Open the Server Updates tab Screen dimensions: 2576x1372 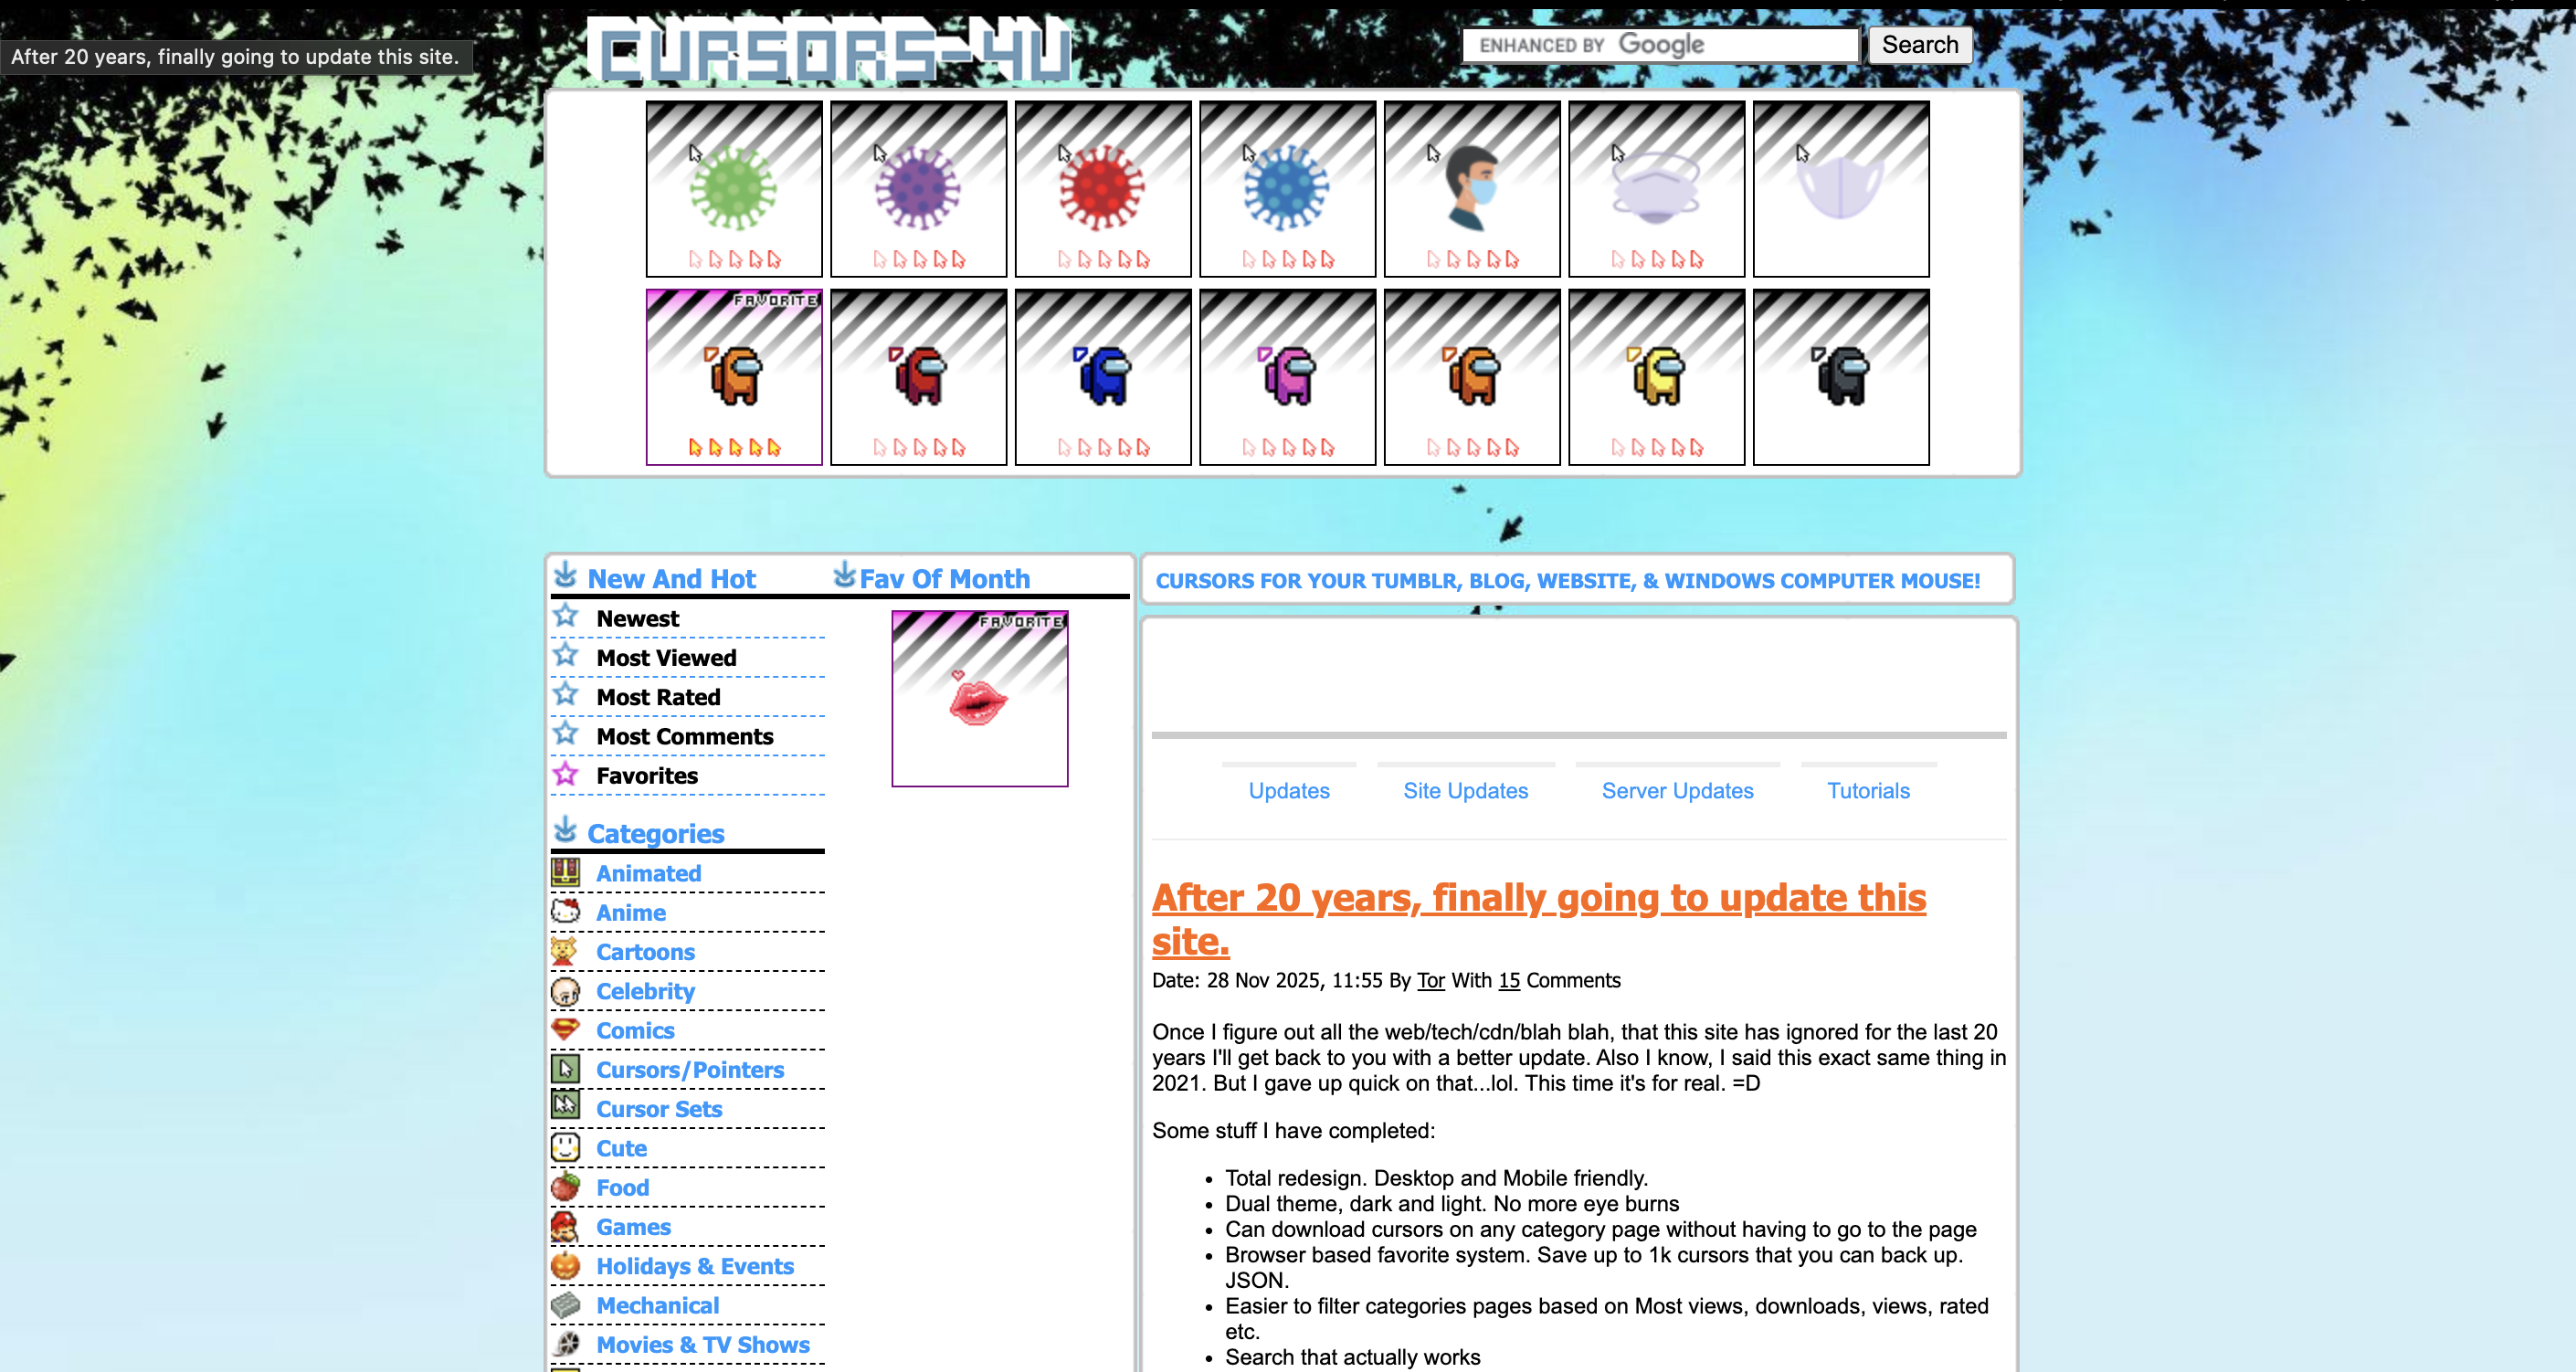pyautogui.click(x=1677, y=790)
